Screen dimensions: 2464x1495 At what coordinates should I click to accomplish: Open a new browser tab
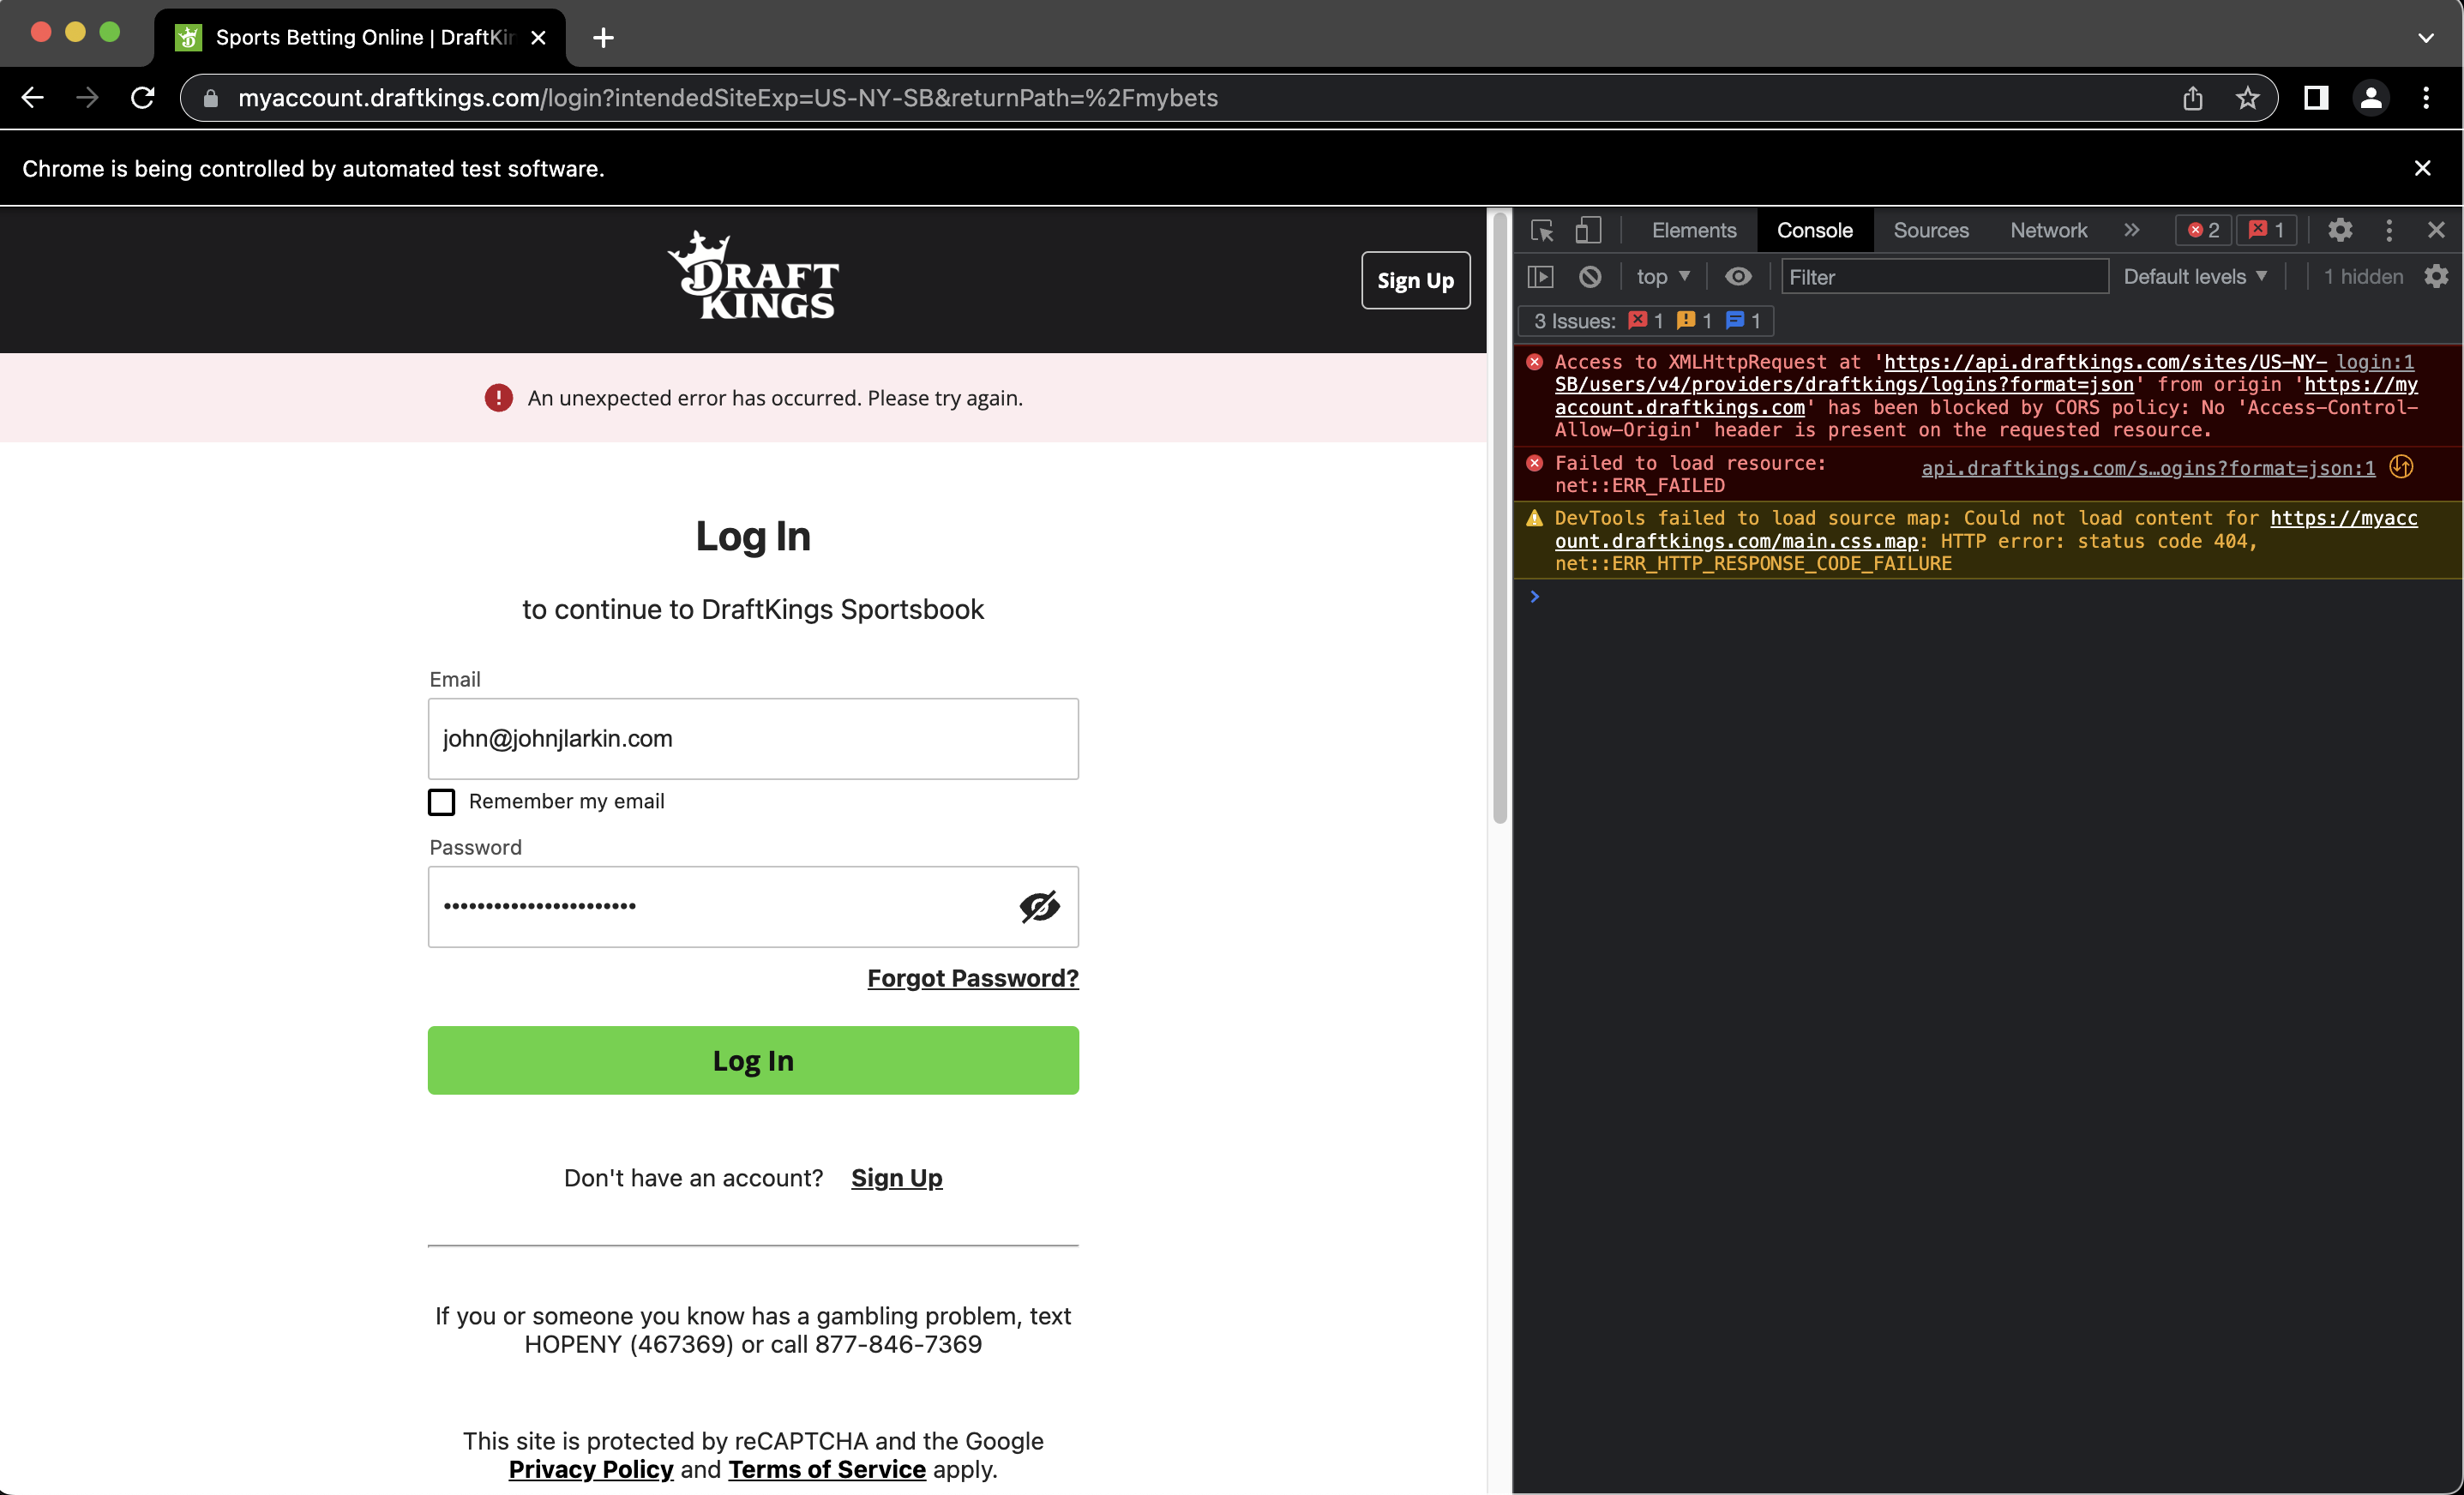[603, 38]
